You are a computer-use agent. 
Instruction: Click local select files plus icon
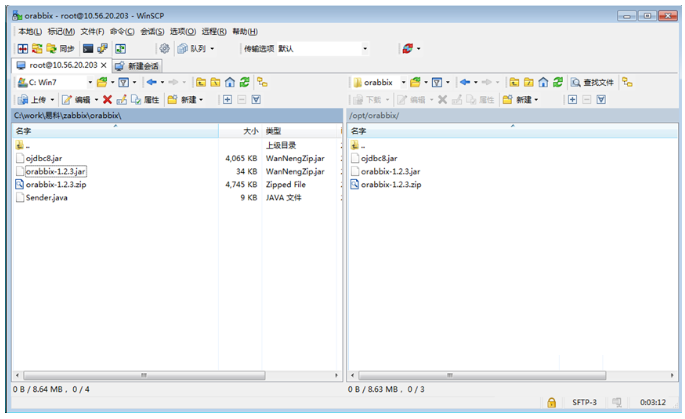click(228, 100)
